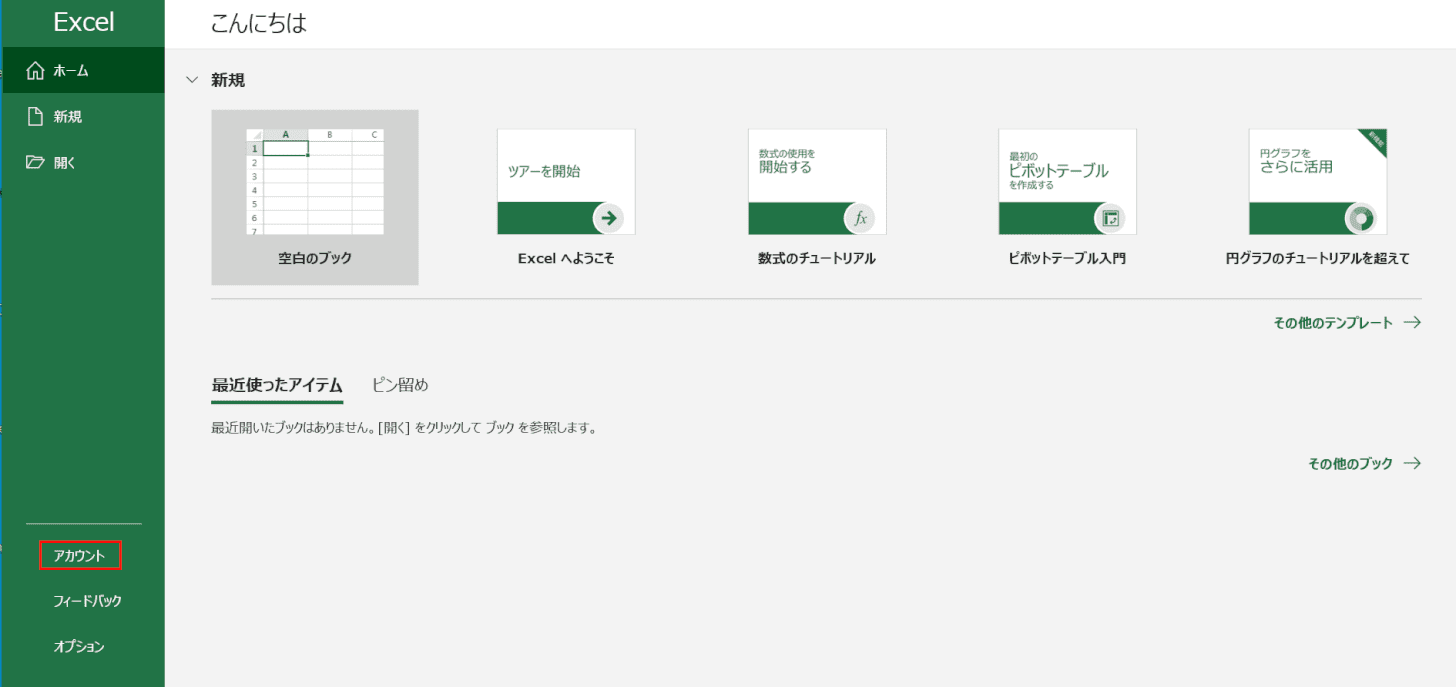Click the 新規 section heading

click(228, 80)
